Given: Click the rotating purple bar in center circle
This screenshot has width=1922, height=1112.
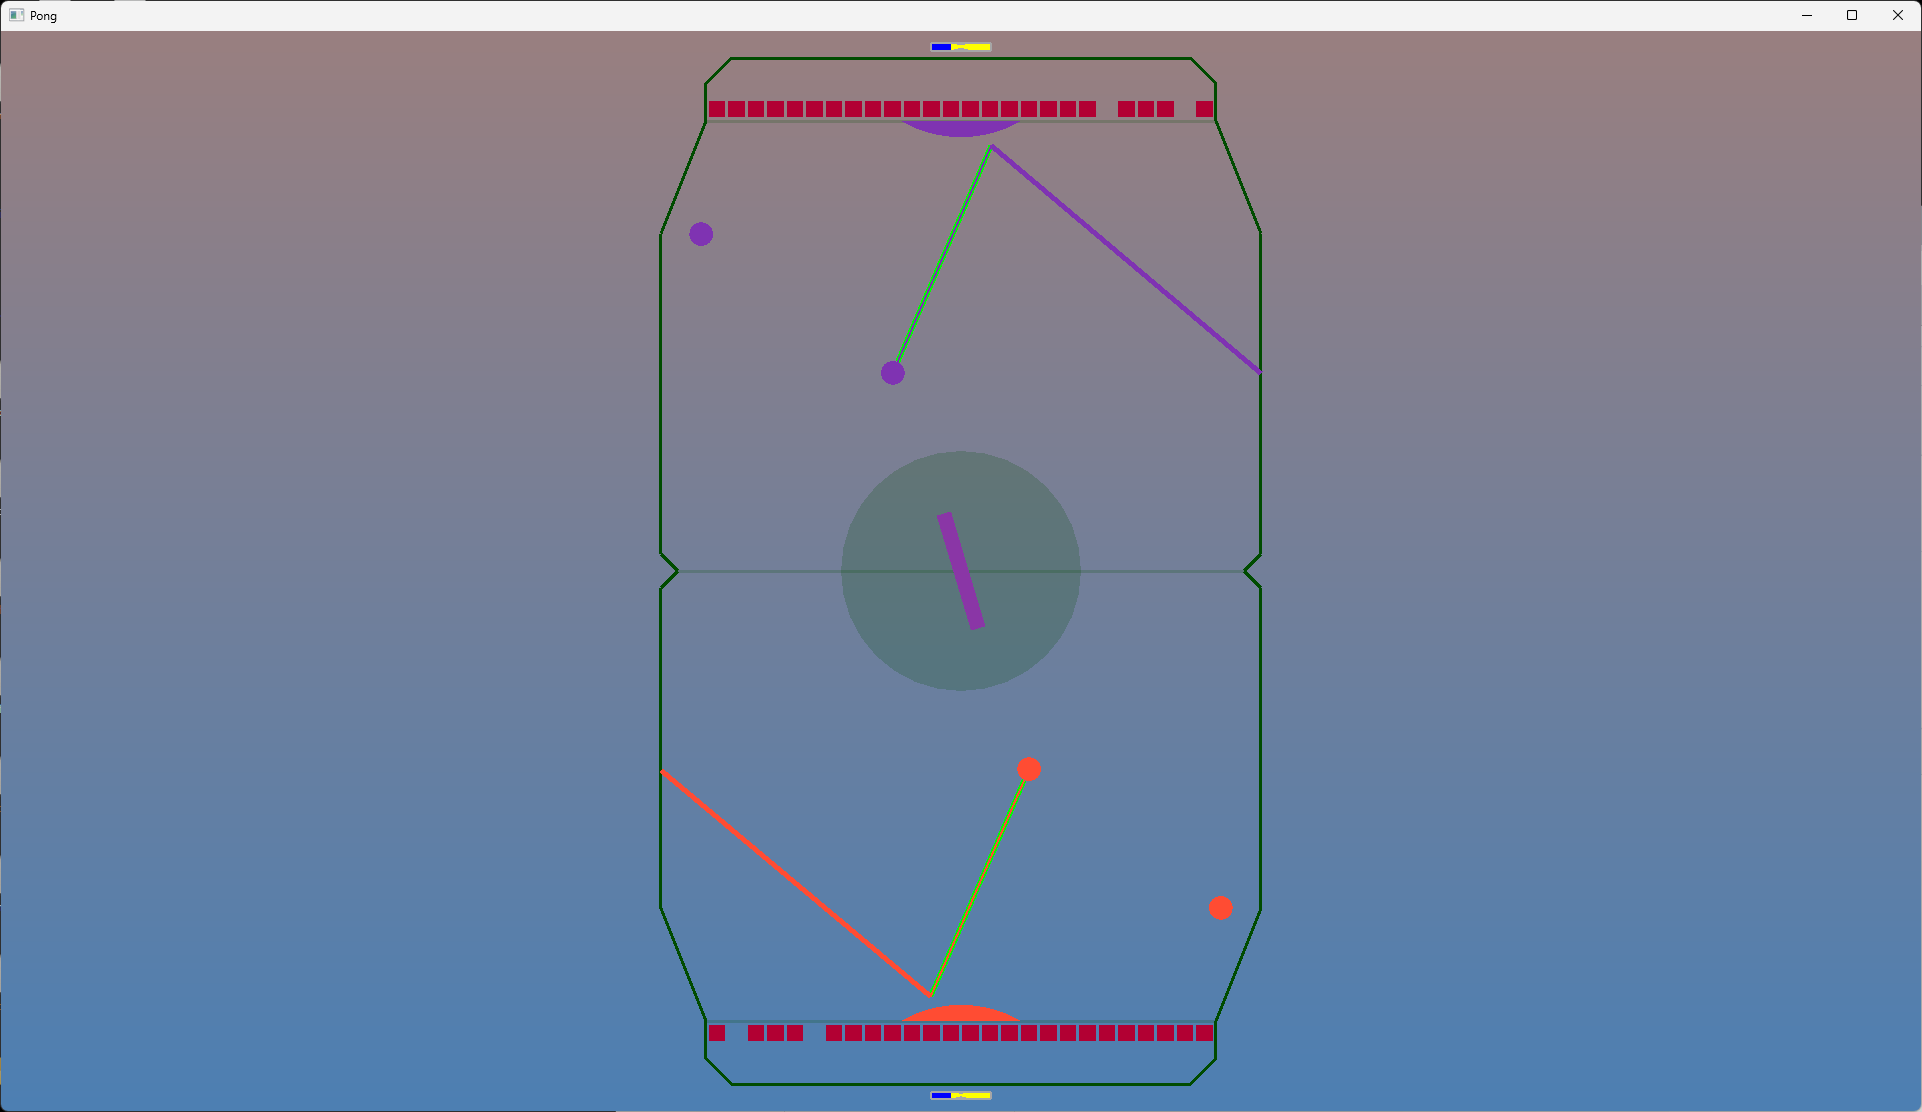Looking at the screenshot, I should pos(961,571).
